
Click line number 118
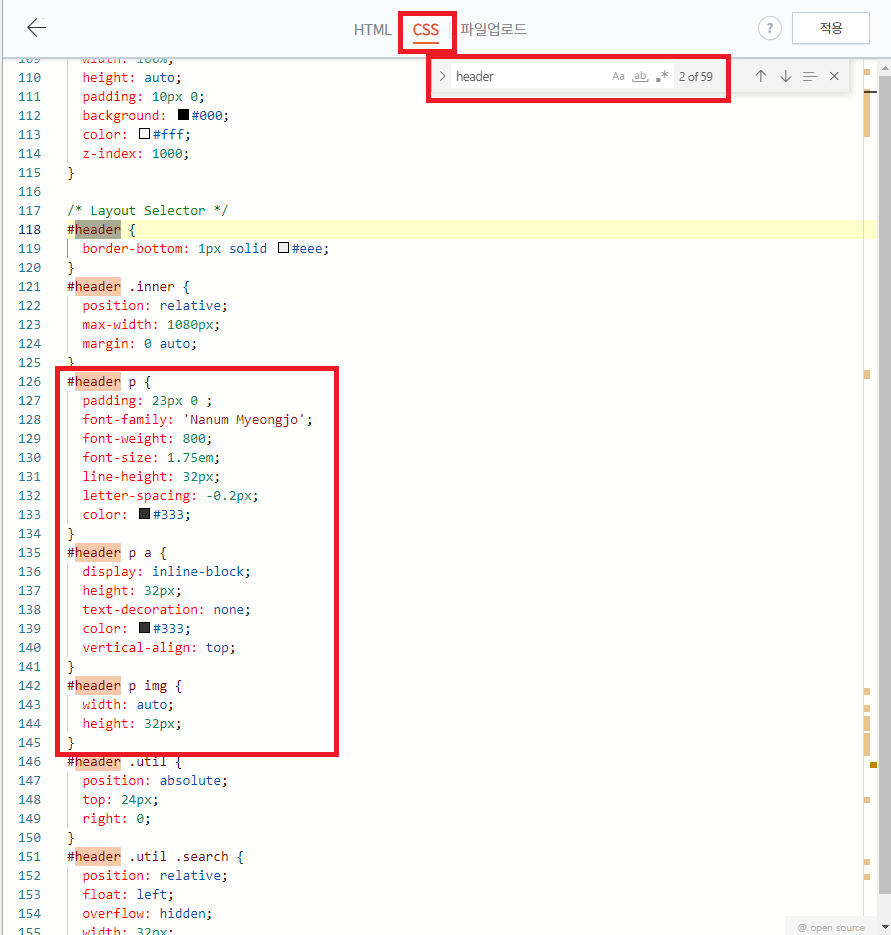30,230
